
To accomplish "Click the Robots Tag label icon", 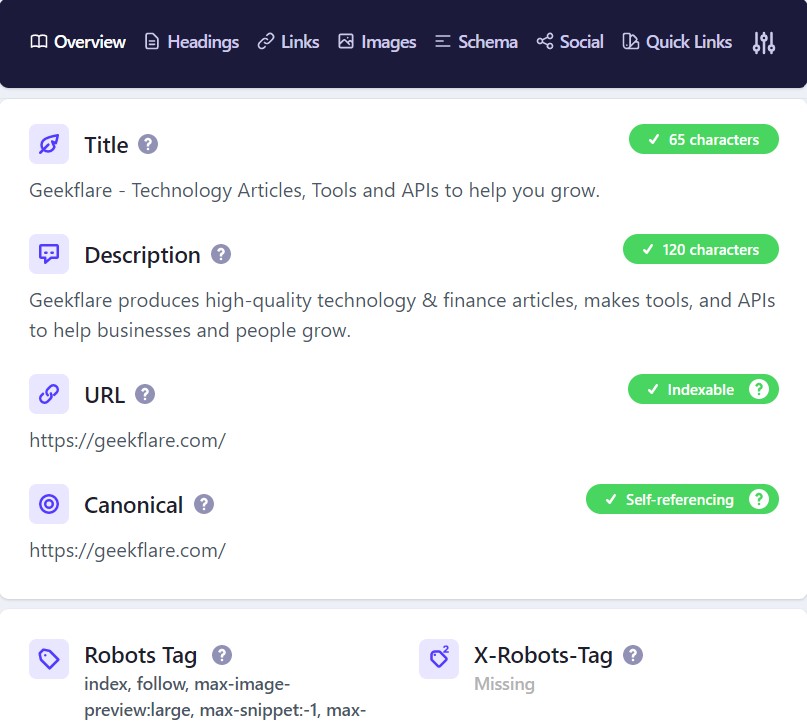I will tap(49, 659).
